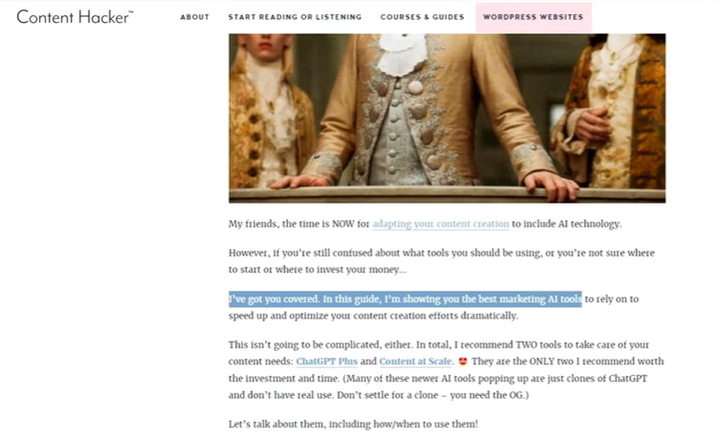Go to COURSES & GUIDES
This screenshot has width=720, height=439.
[422, 17]
